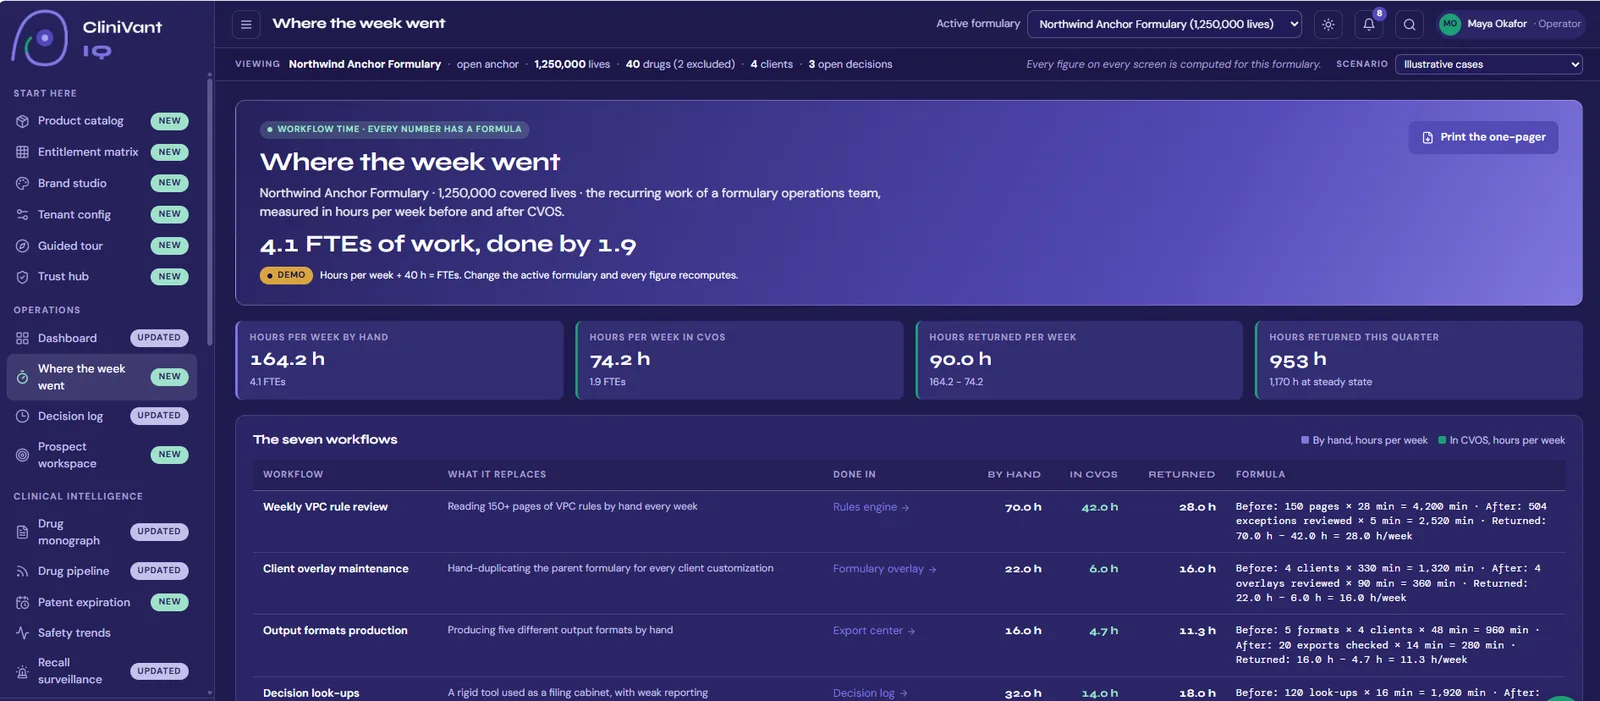Click the Brand studio palette icon

22,183
